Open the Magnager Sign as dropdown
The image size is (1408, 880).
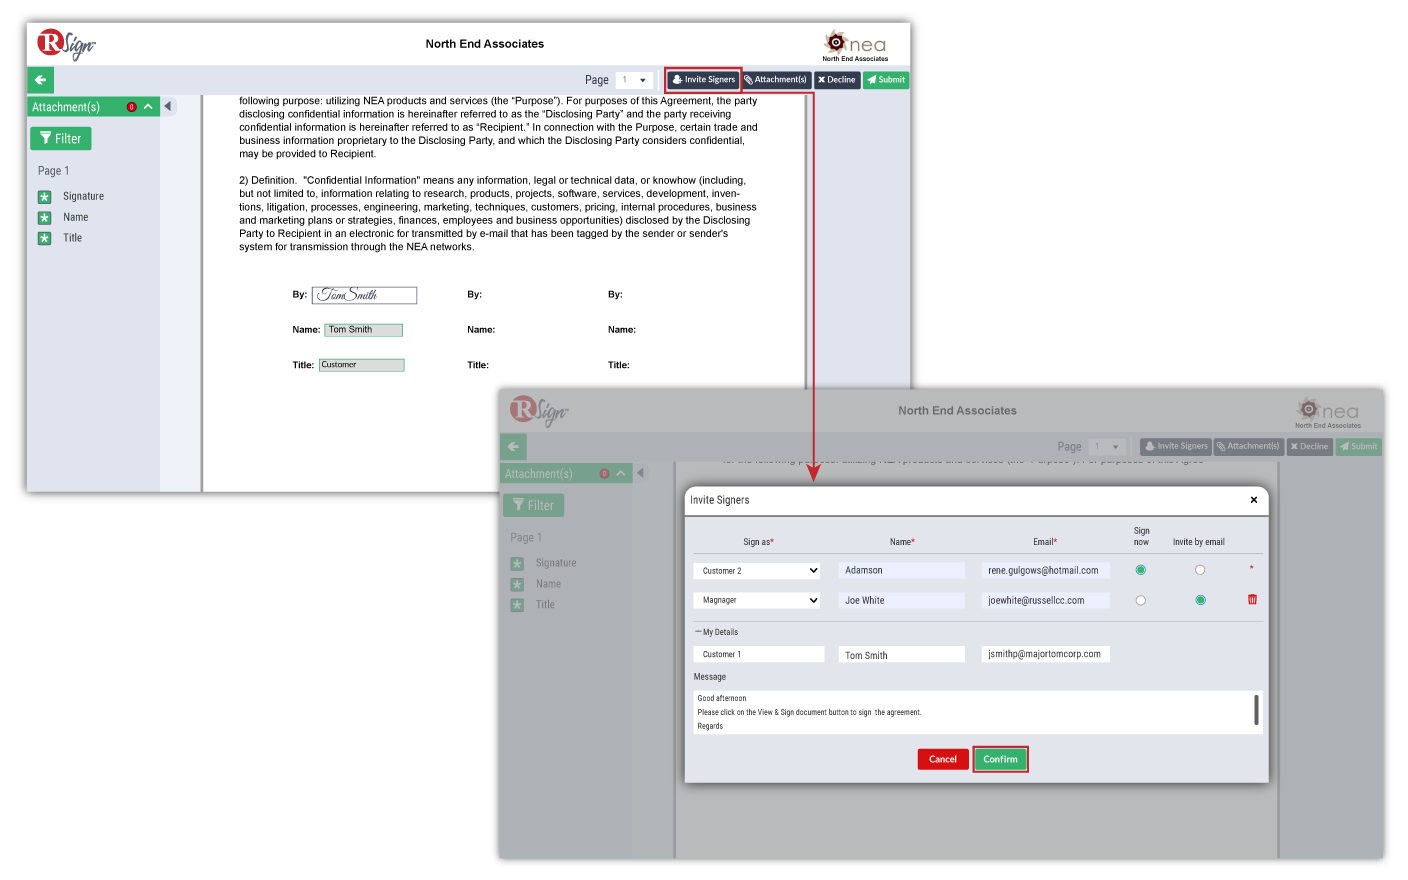[758, 601]
